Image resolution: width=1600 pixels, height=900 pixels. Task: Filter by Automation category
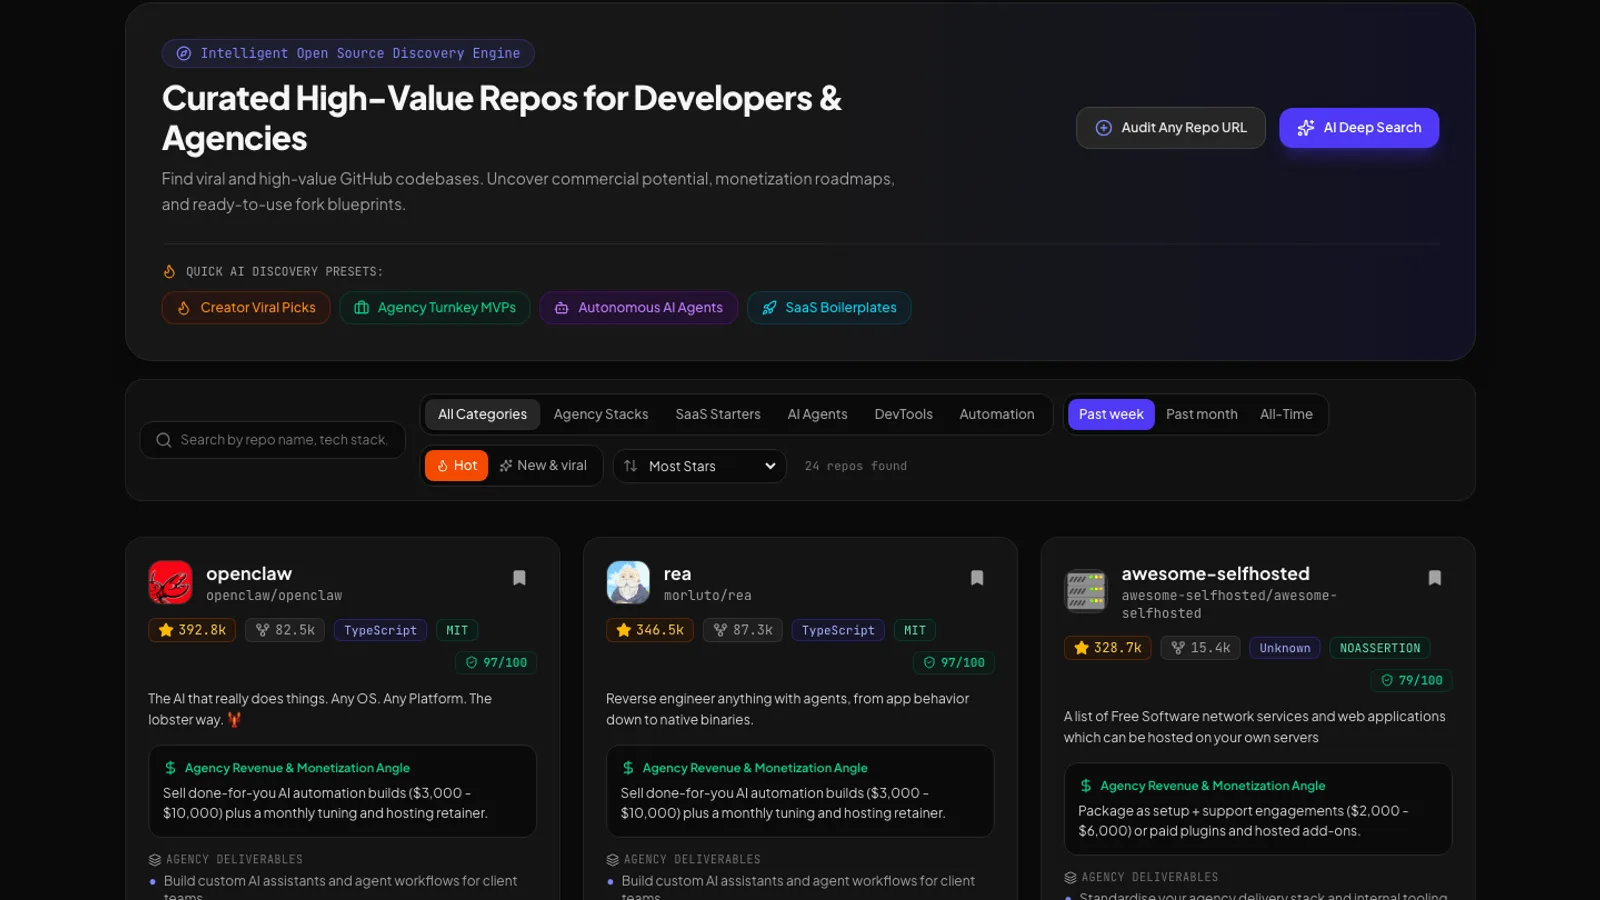click(x=997, y=414)
